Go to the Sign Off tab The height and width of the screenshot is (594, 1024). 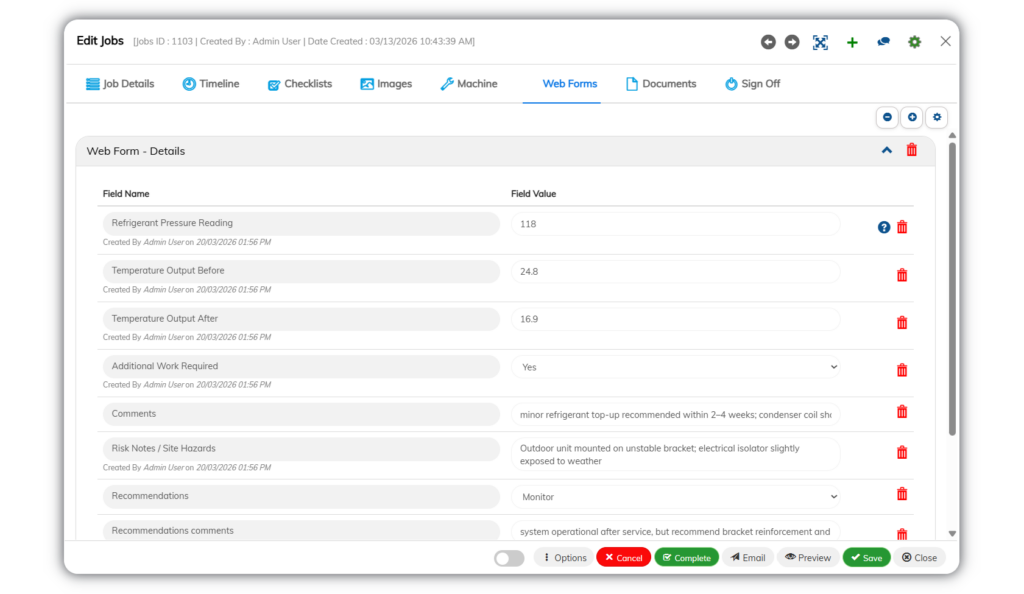(752, 84)
